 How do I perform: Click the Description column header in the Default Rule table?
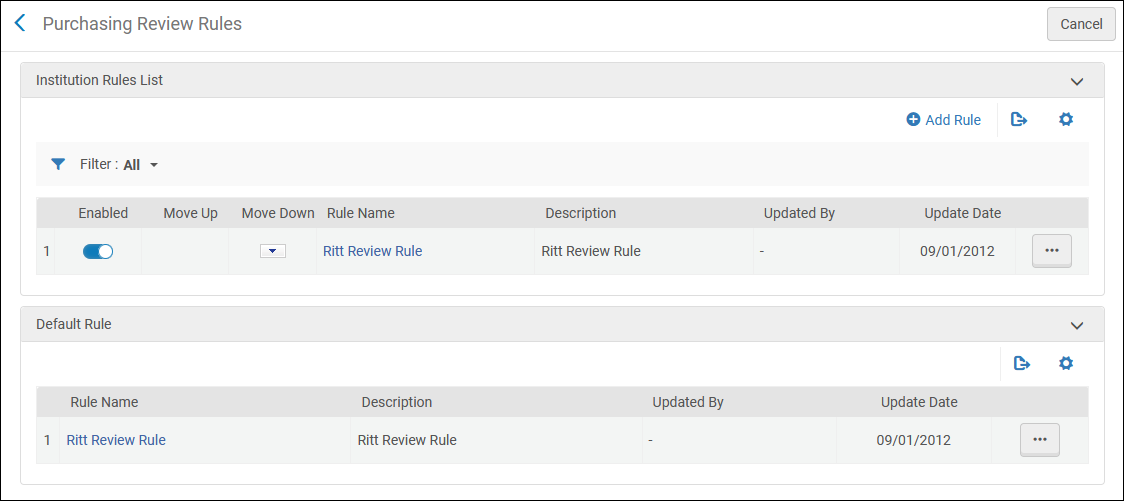[x=397, y=402]
